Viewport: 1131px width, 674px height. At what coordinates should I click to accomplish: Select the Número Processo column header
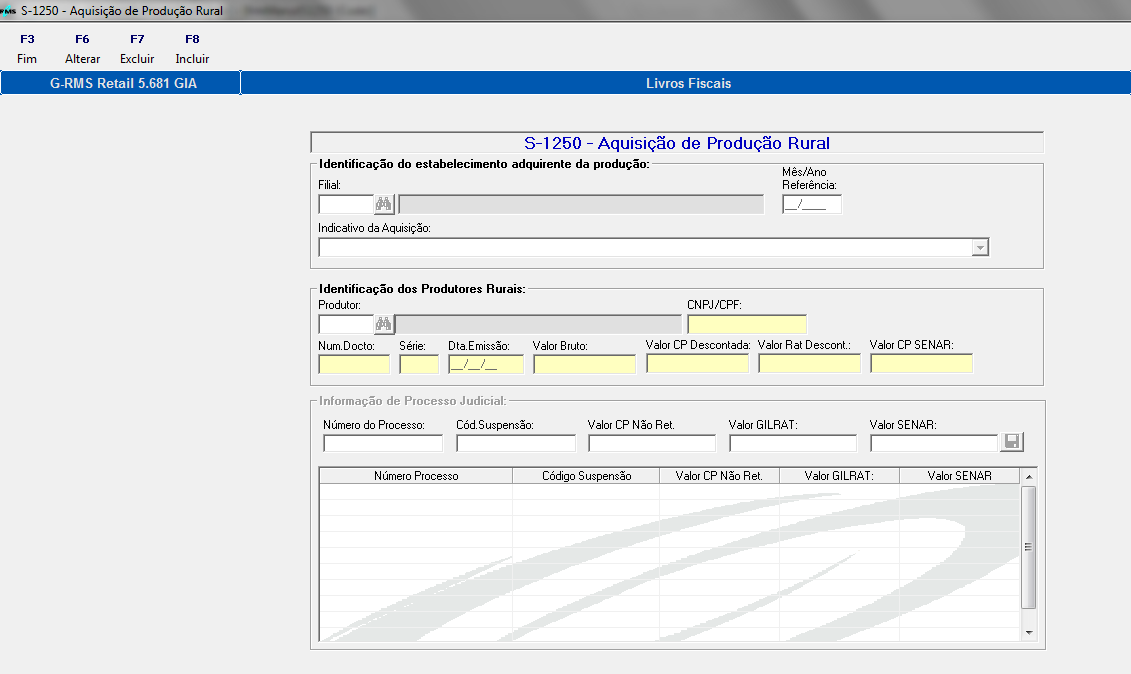pos(415,475)
